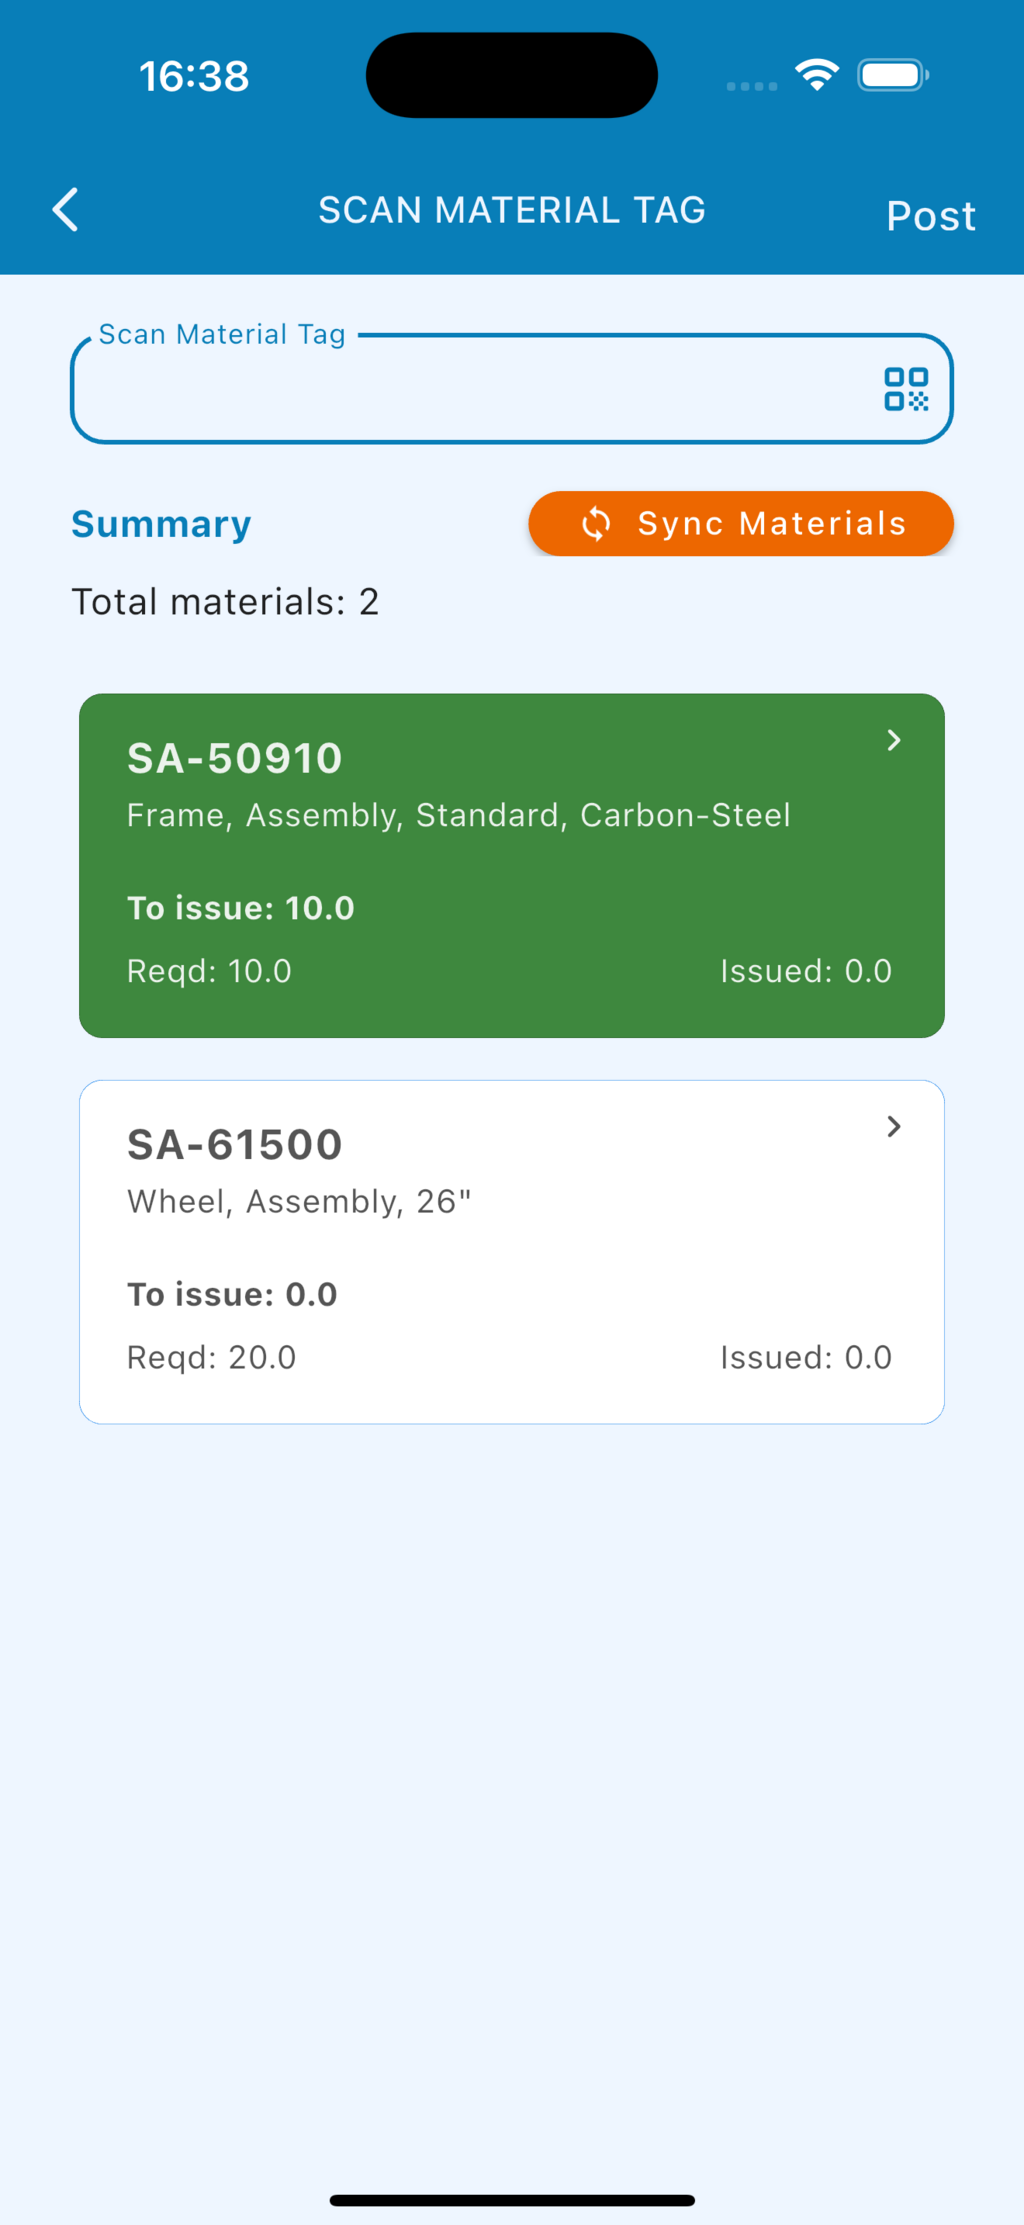Tap the Sync Materials label

tap(772, 524)
